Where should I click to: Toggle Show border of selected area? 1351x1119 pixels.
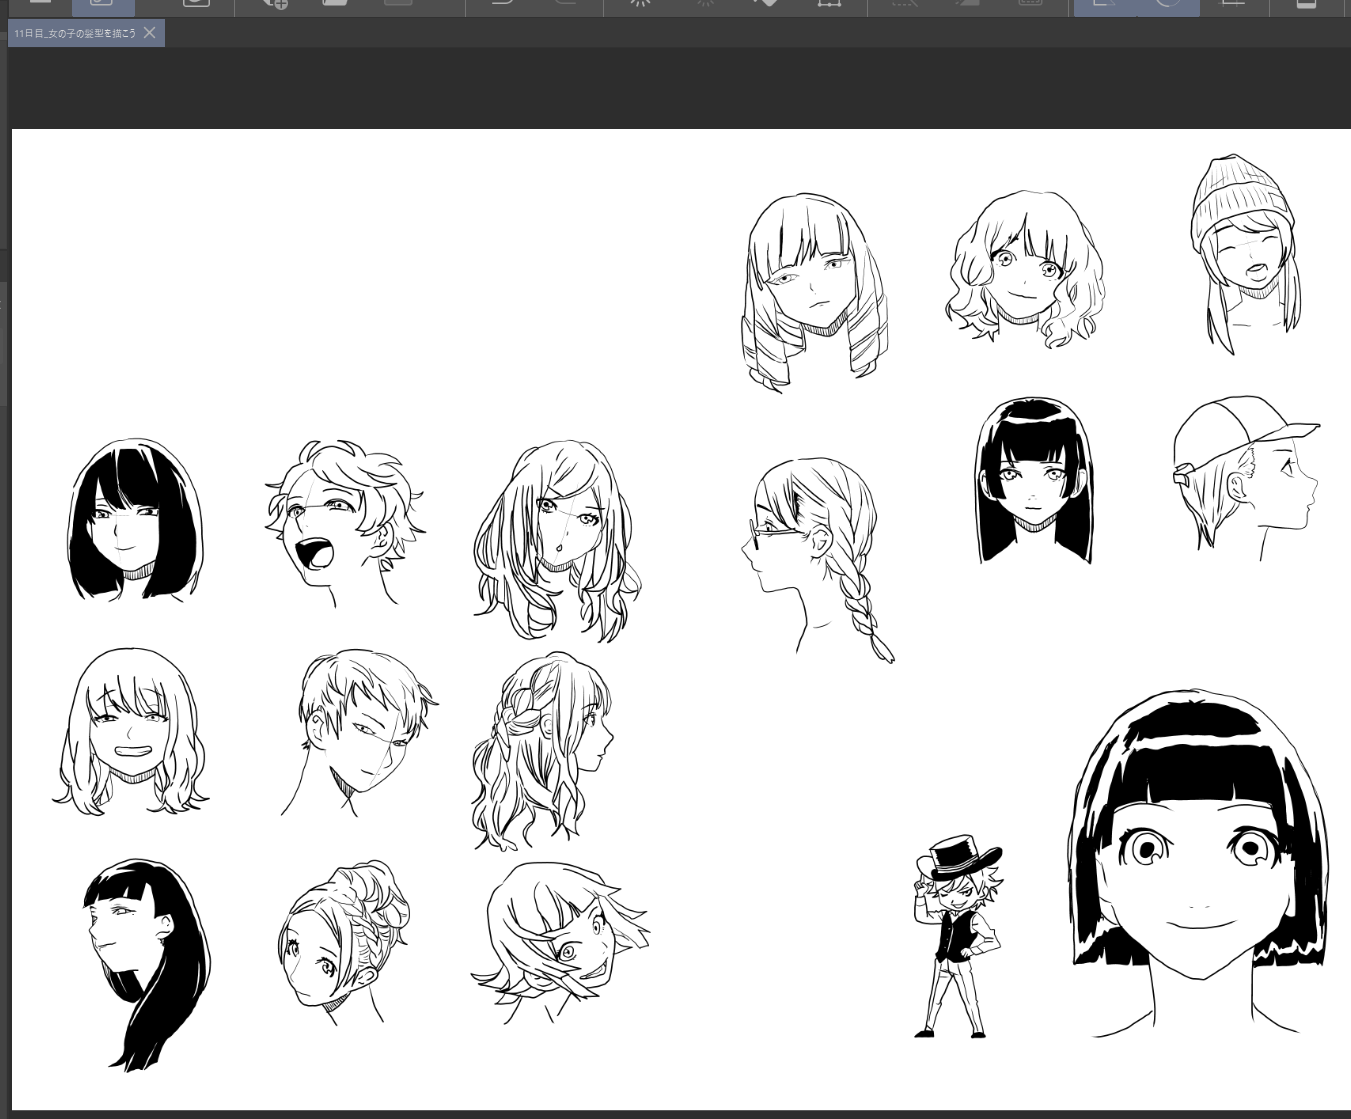(x=1029, y=4)
